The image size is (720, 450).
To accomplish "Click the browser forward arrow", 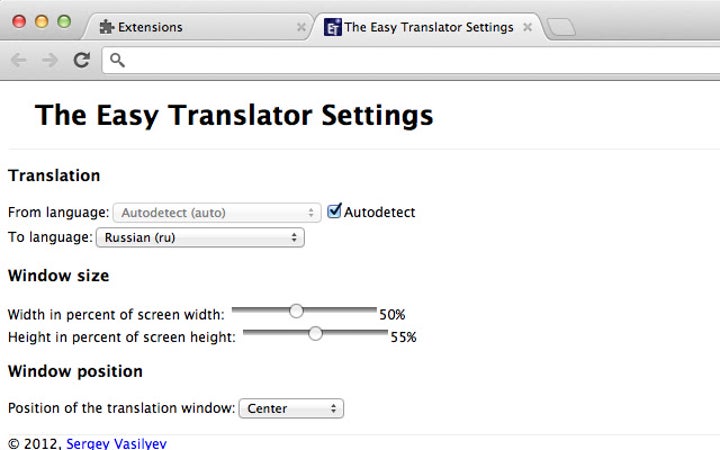I will 50,61.
